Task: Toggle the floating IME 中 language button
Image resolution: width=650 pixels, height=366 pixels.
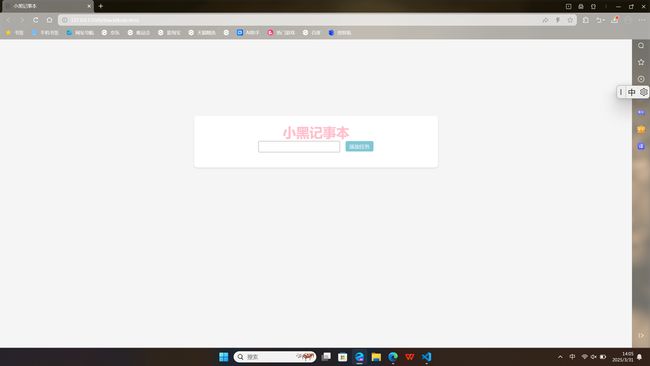Action: click(x=631, y=92)
